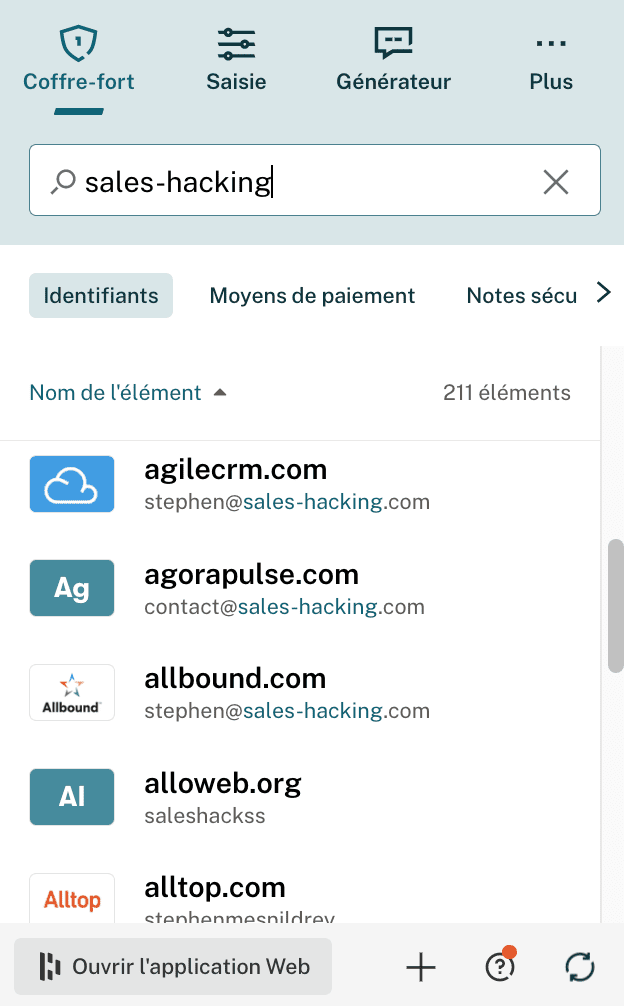This screenshot has height=1006, width=624.
Task: Open the Générateur tab
Action: pyautogui.click(x=392, y=57)
